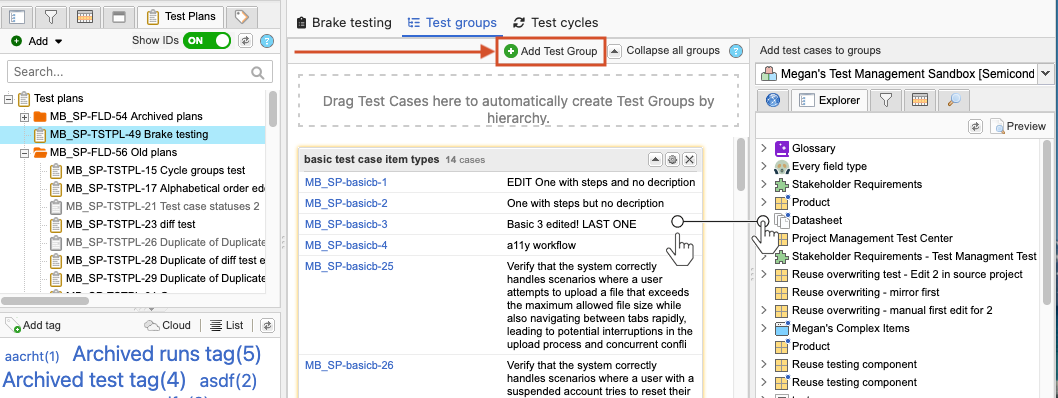Expand the Glossary node
The image size is (1058, 398).
(x=764, y=148)
